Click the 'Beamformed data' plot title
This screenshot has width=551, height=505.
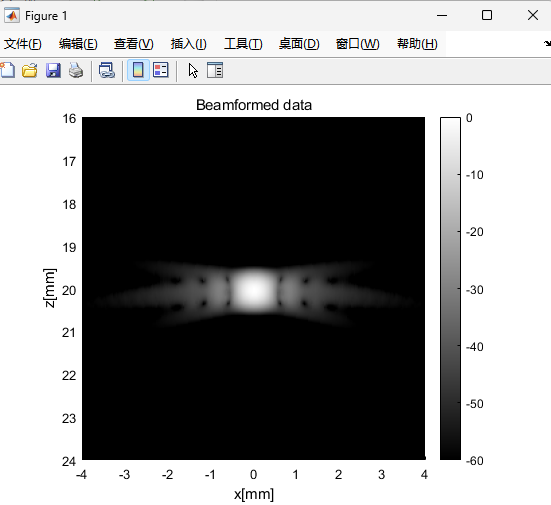click(x=254, y=105)
